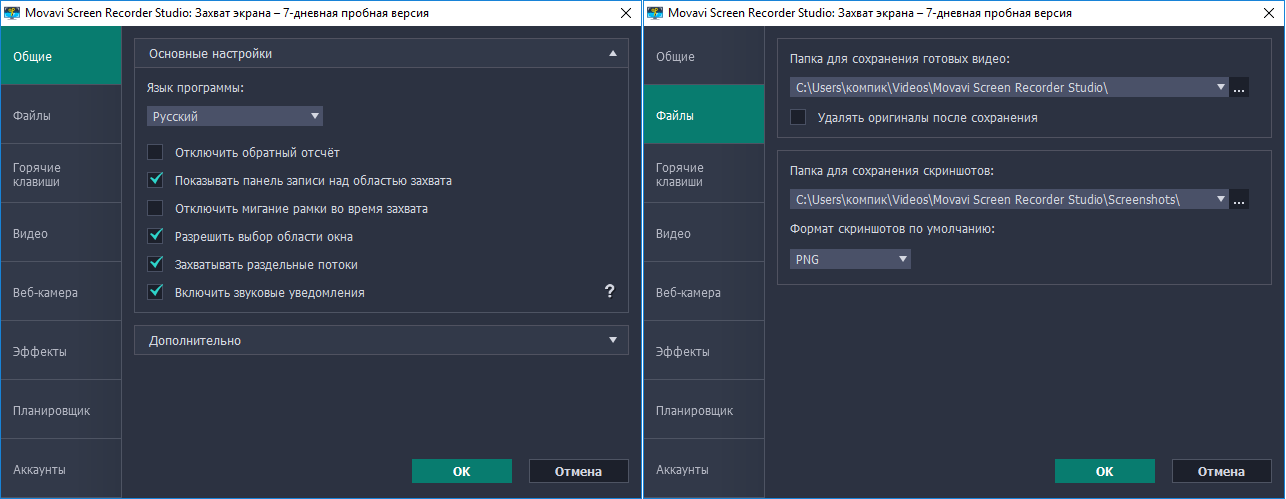1286x499 pixels.
Task: Open 'Эффекты' tab in the left window
Action: tap(61, 352)
